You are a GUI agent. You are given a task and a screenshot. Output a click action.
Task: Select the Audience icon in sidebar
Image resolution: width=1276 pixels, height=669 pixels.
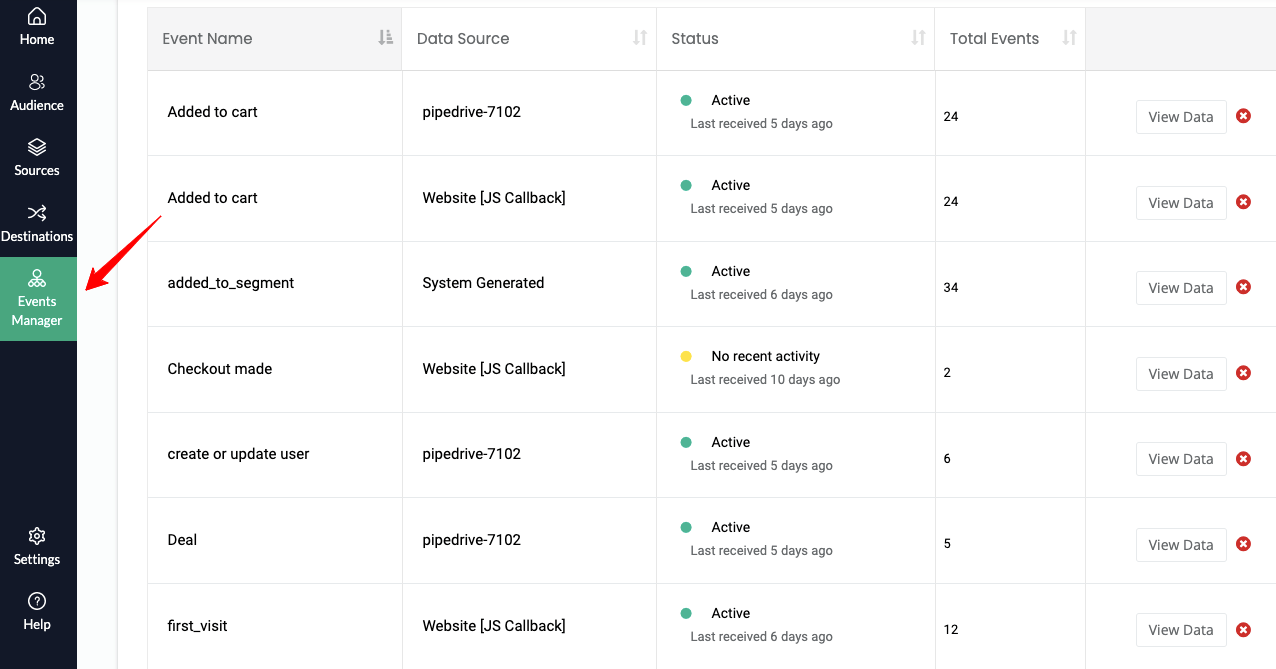37,92
